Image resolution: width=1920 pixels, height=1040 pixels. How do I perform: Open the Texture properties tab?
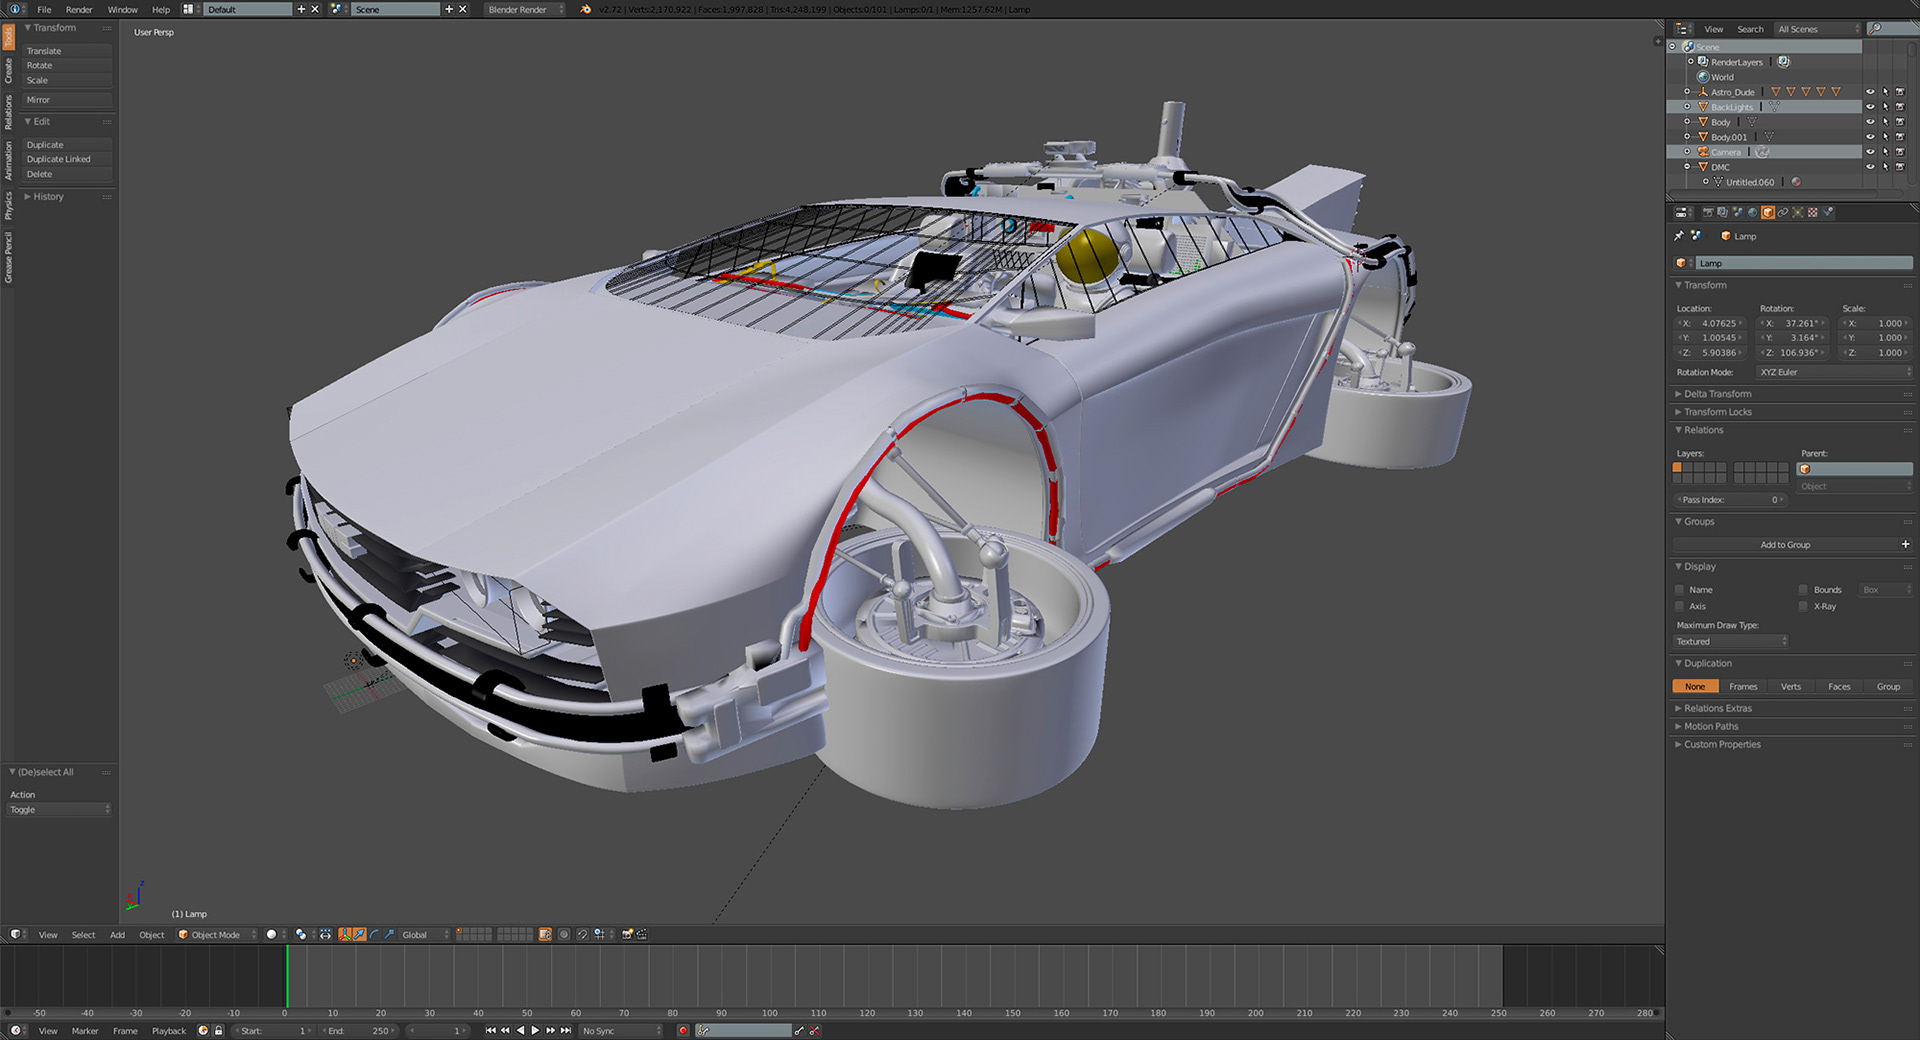tap(1812, 212)
